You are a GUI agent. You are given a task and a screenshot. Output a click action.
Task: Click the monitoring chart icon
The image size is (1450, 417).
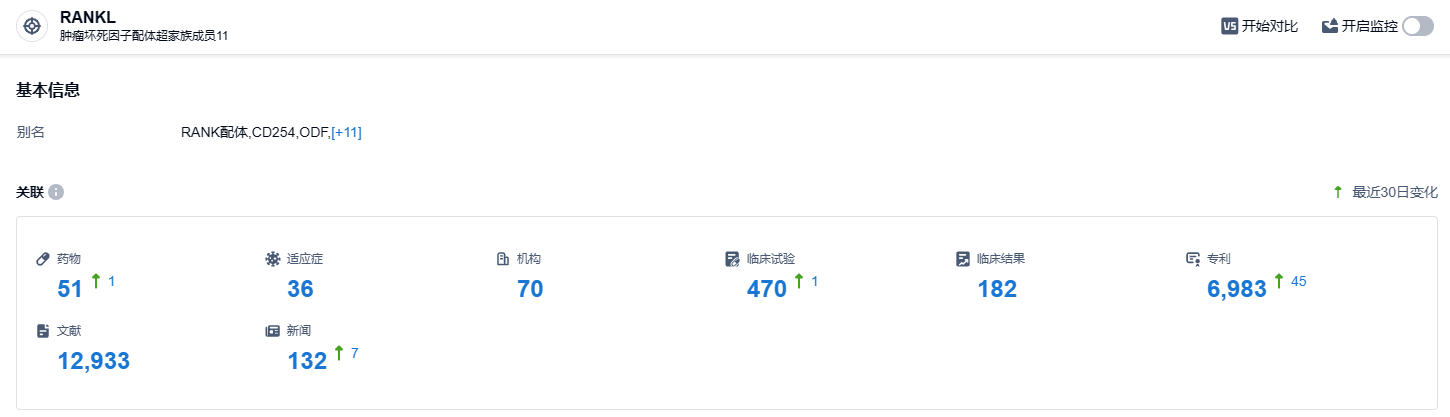tap(1330, 27)
